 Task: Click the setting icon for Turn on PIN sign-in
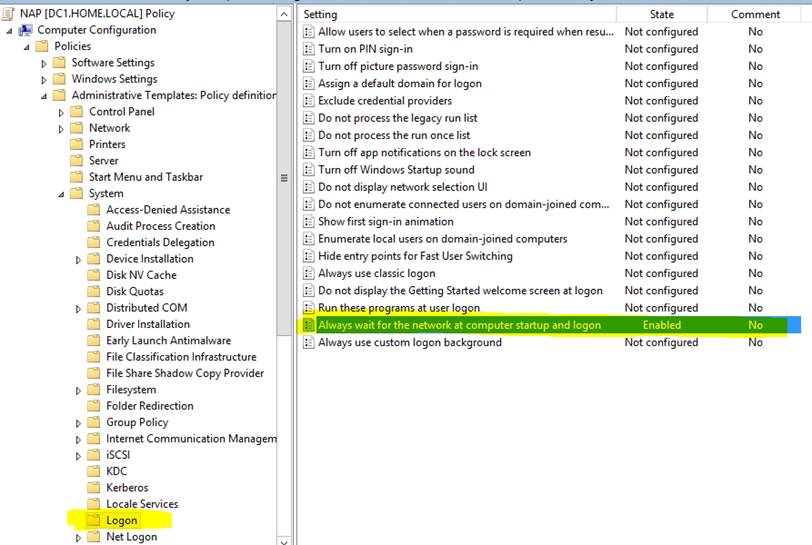(309, 49)
